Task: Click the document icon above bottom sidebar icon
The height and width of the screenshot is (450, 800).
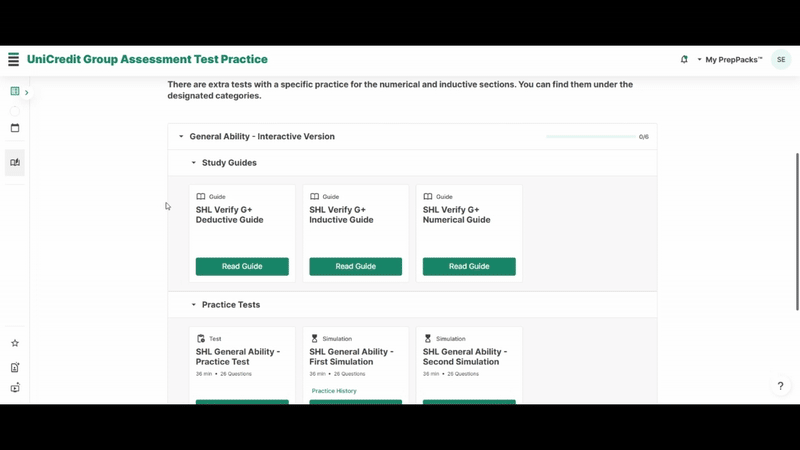Action: (15, 368)
